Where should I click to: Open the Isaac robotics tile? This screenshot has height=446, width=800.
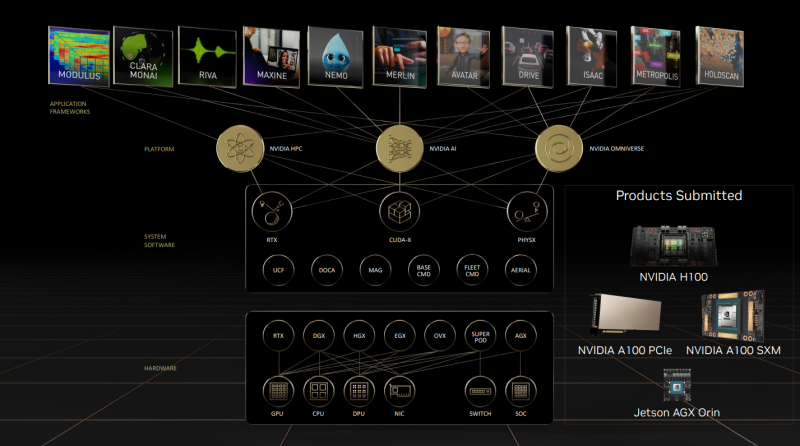pos(592,57)
